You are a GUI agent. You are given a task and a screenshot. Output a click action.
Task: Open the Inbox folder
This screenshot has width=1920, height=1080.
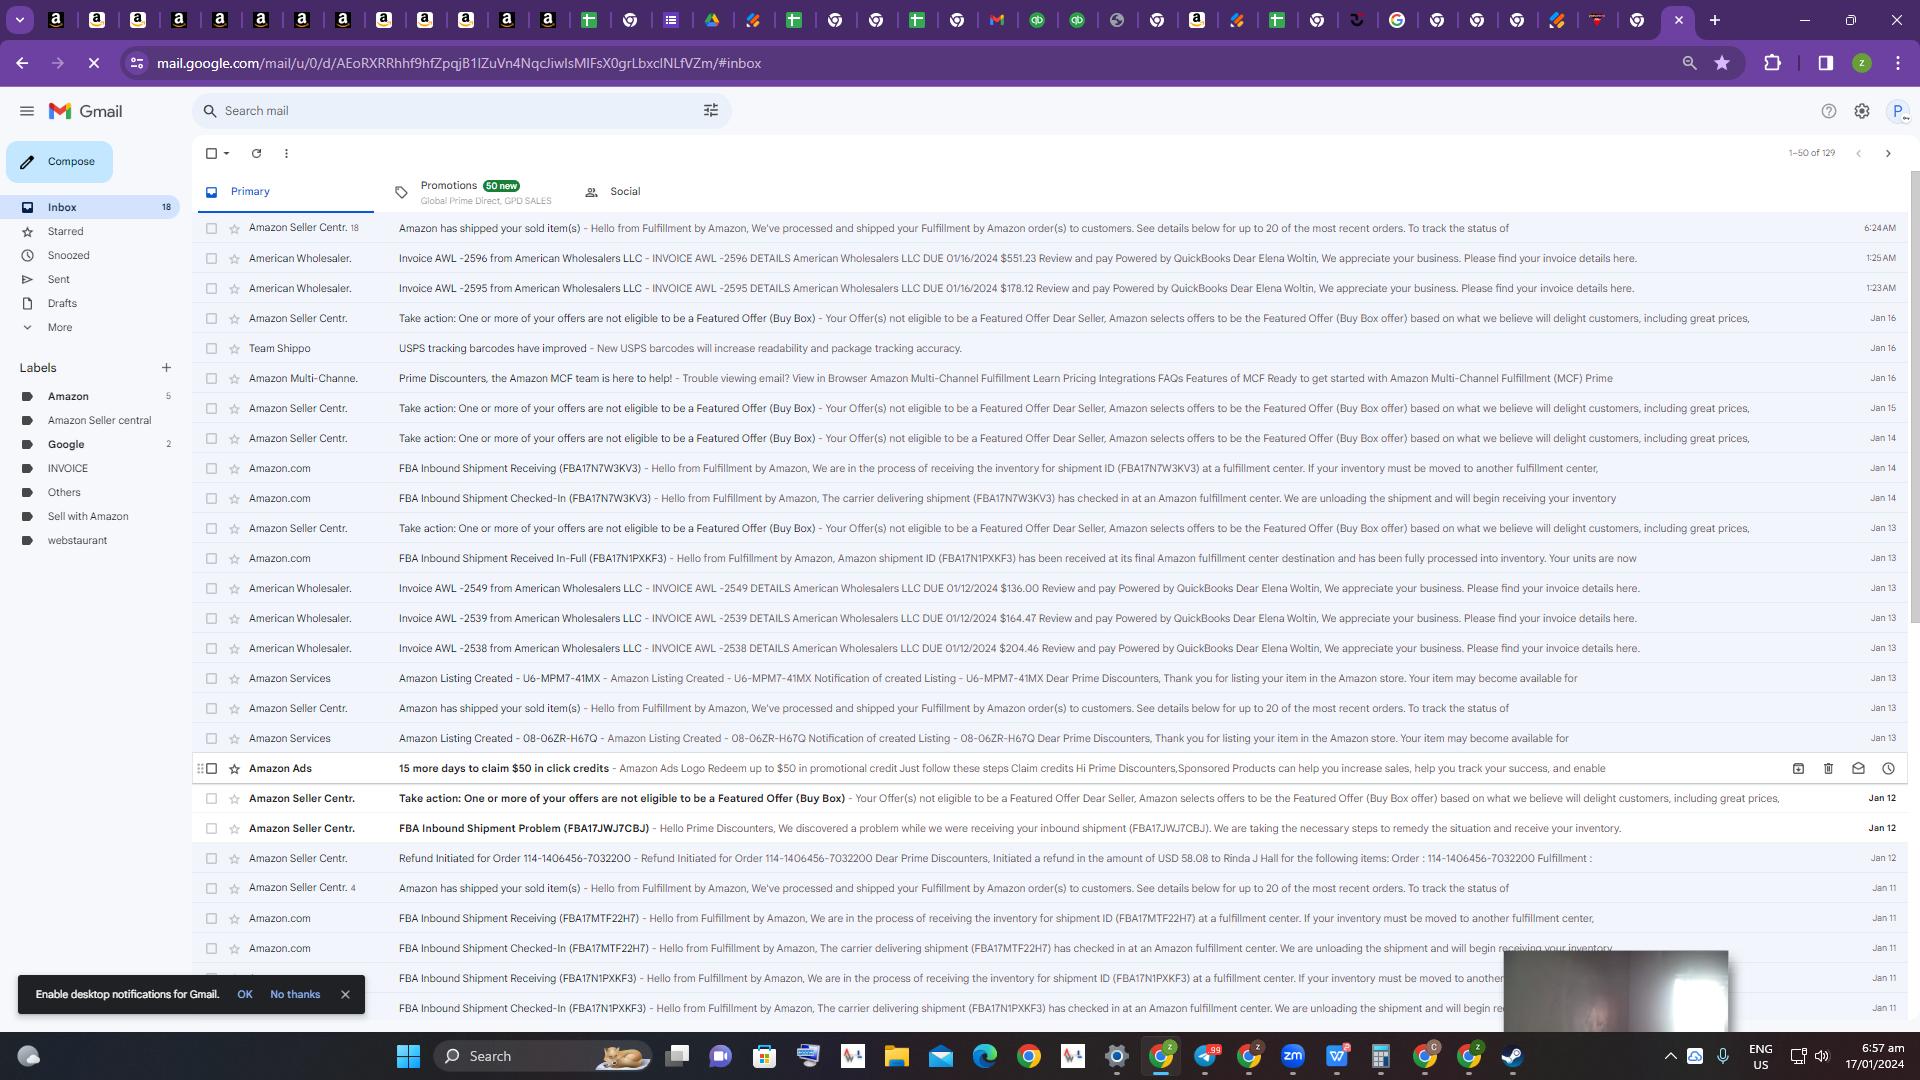pyautogui.click(x=90, y=207)
